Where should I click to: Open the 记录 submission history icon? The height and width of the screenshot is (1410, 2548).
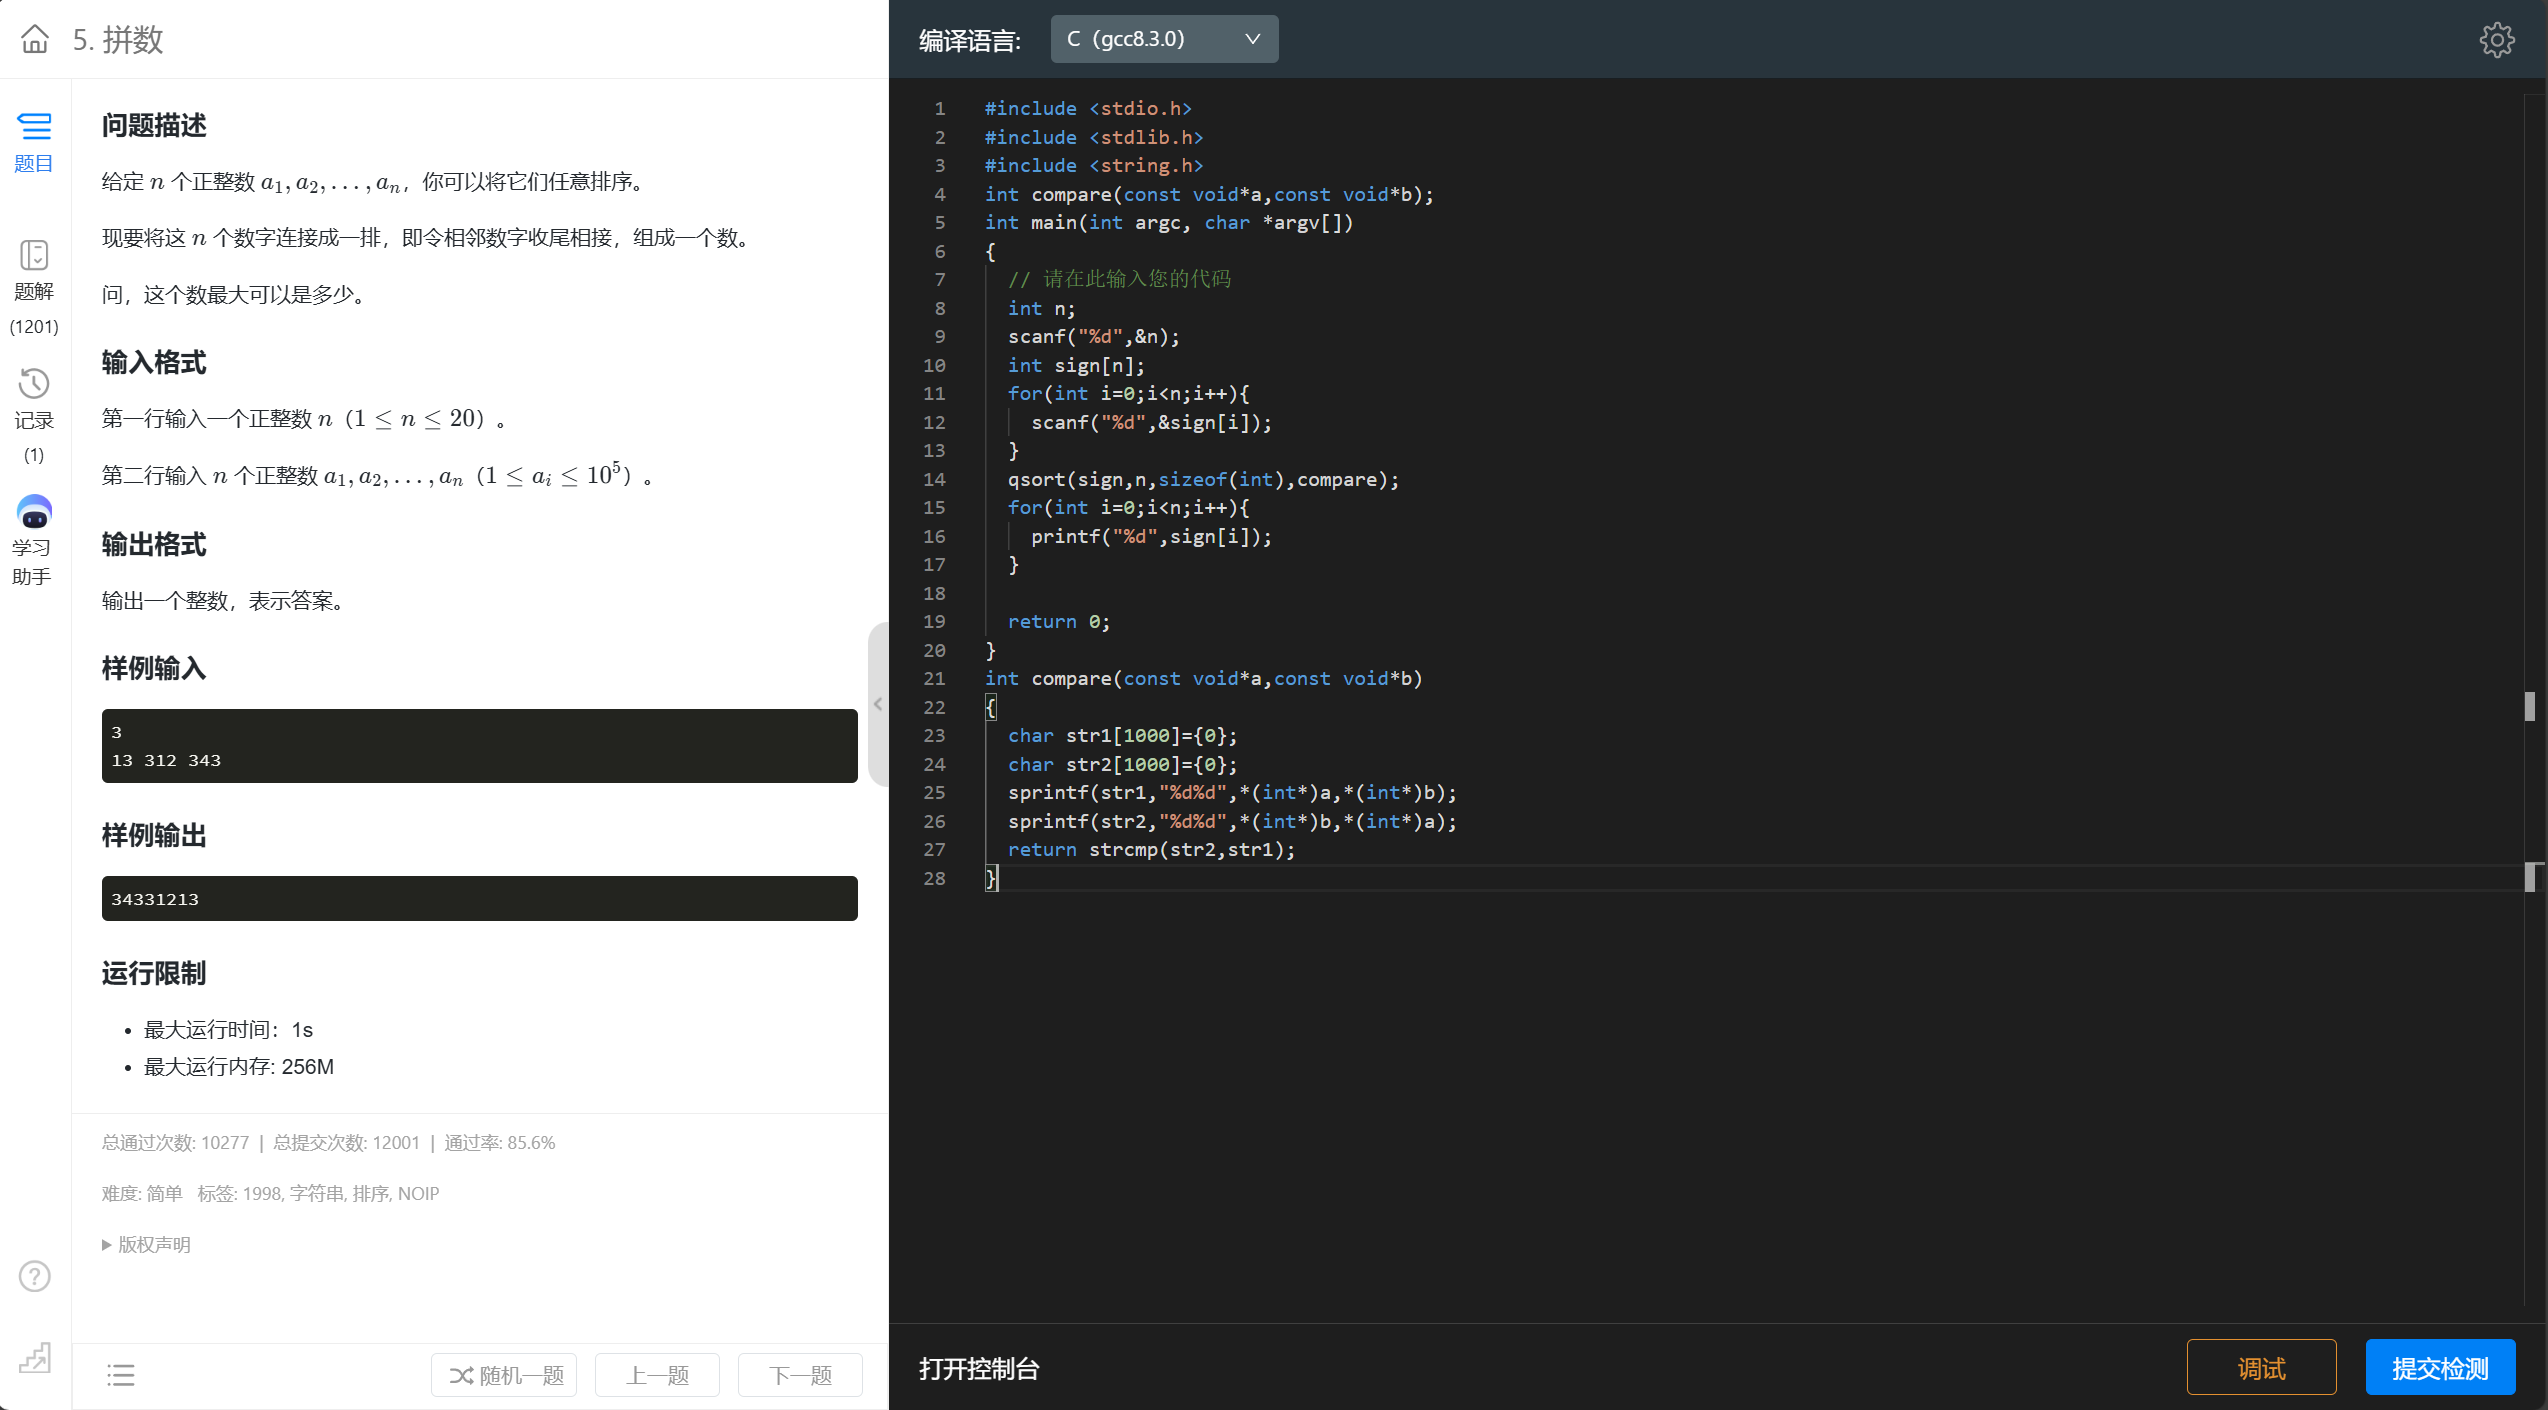point(34,384)
